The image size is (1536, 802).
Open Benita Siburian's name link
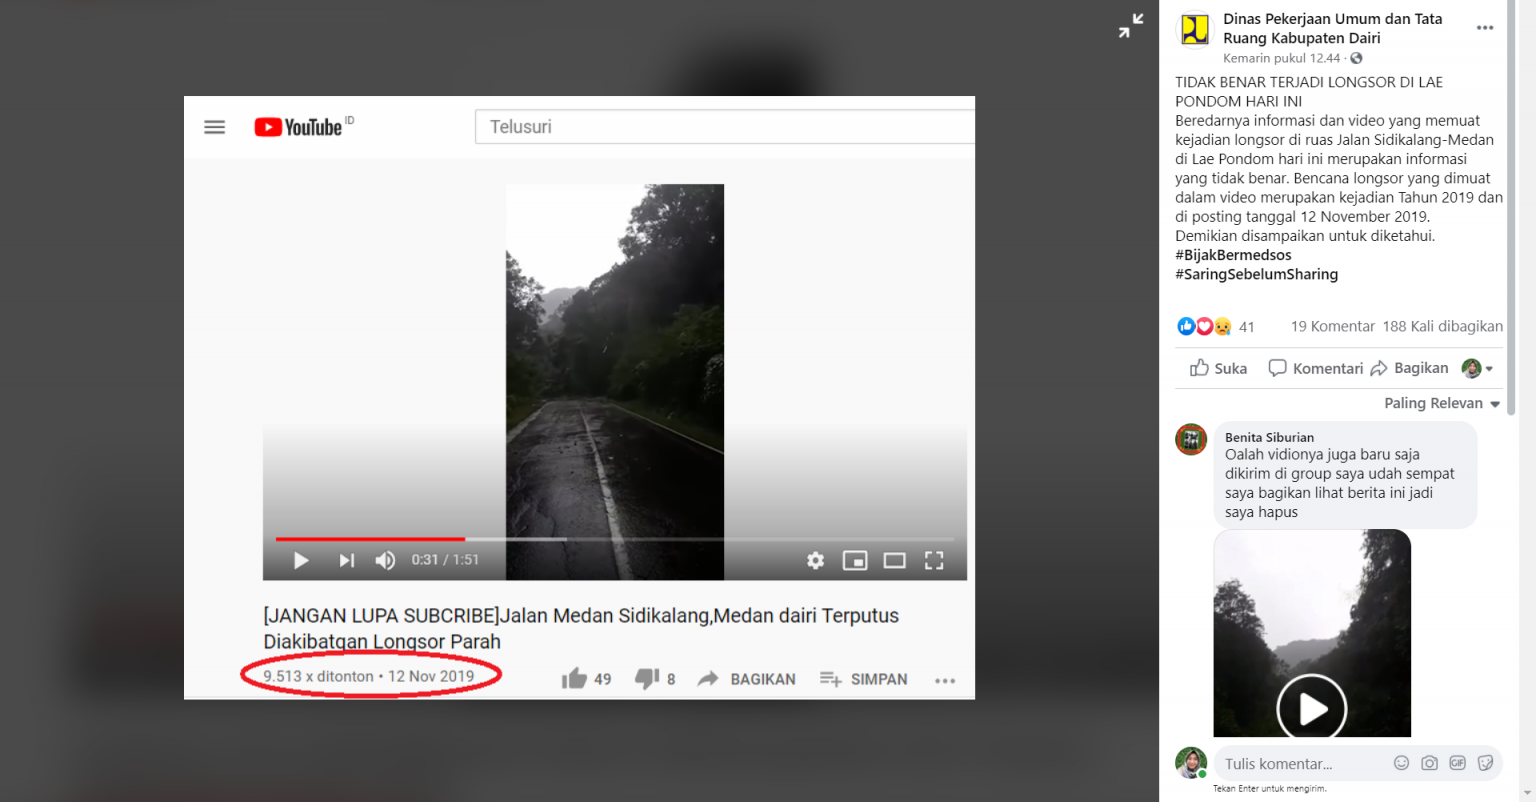pyautogui.click(x=1269, y=437)
